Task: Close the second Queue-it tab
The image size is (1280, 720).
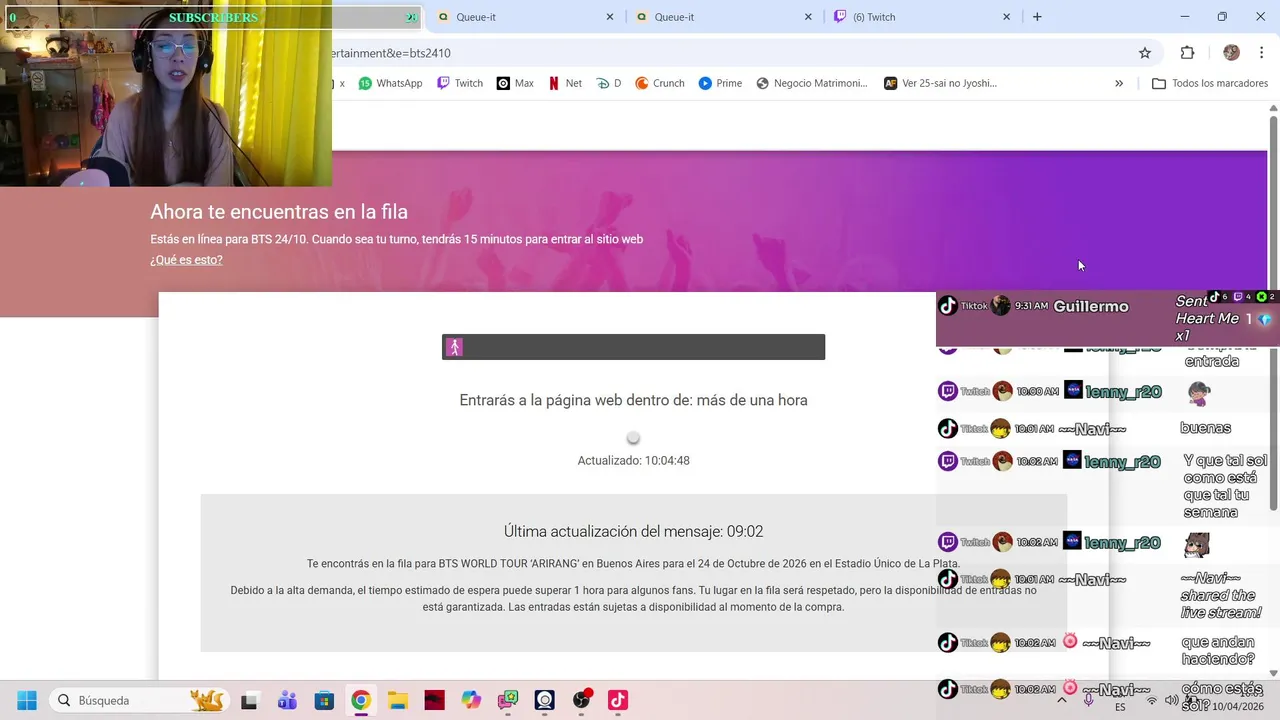Action: [808, 17]
